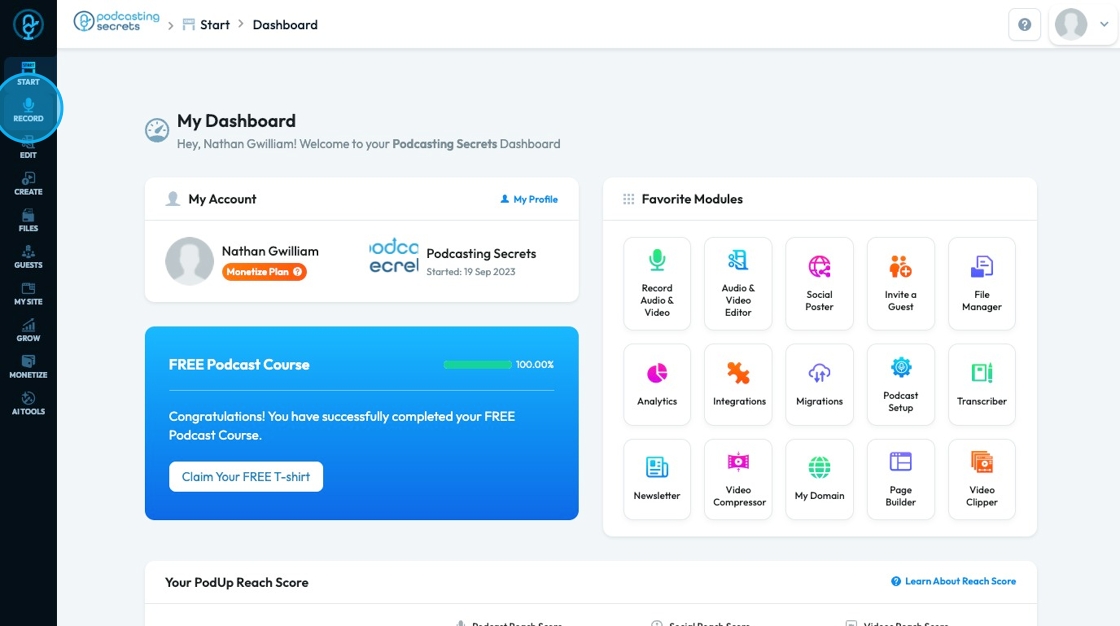Open the AI Tools section in the sidebar

click(28, 403)
